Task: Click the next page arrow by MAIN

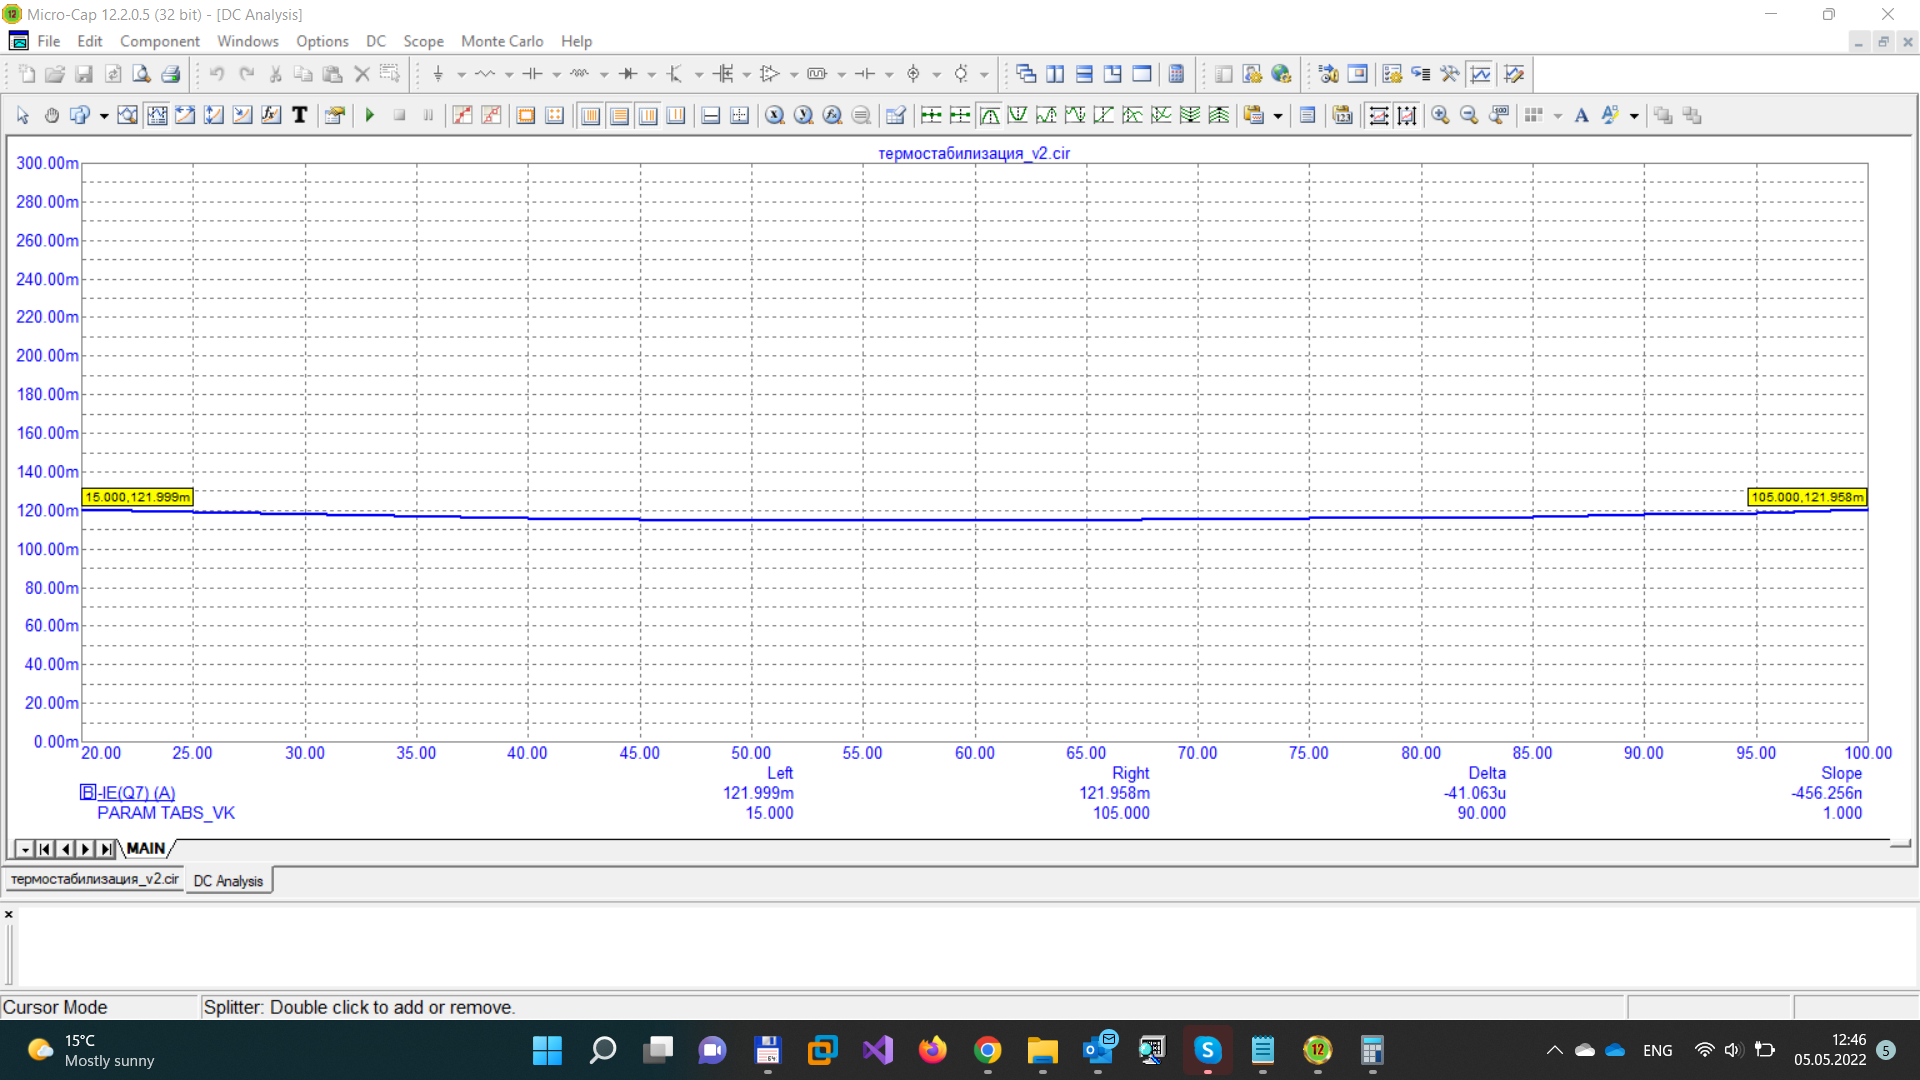Action: click(85, 849)
